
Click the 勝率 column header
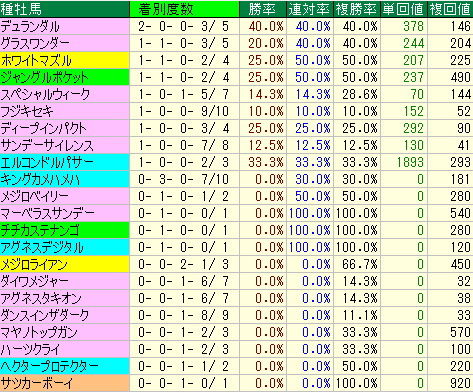262,9
